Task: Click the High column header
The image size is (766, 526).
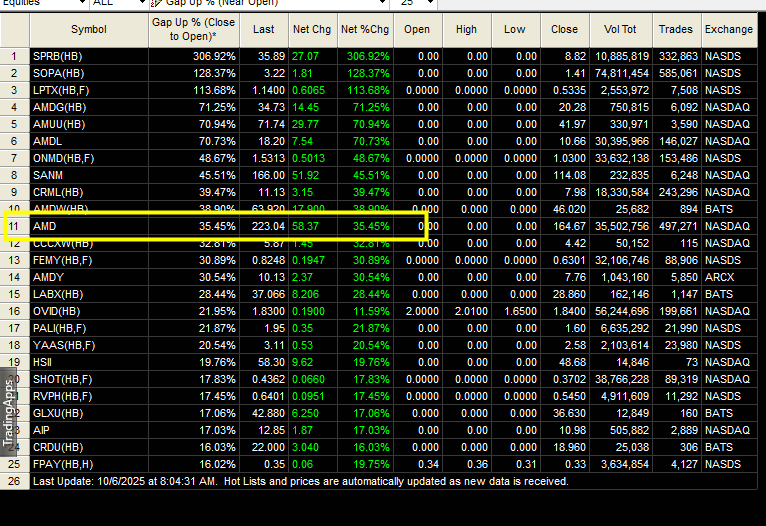Action: click(467, 30)
